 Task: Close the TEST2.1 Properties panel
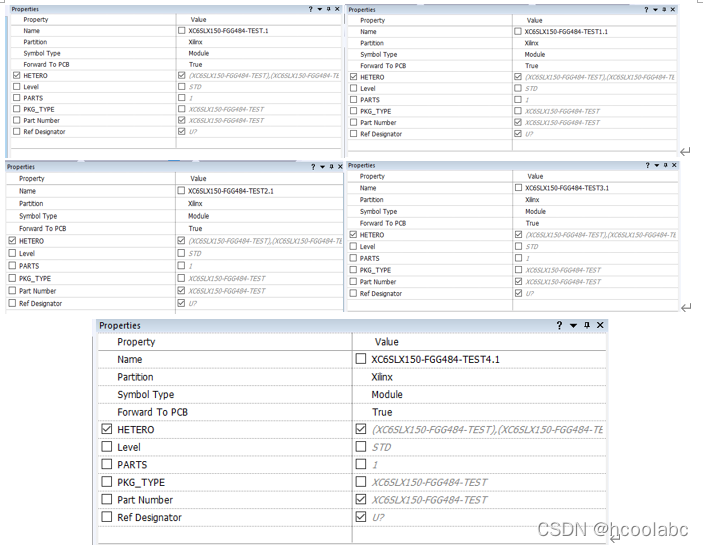(x=340, y=167)
